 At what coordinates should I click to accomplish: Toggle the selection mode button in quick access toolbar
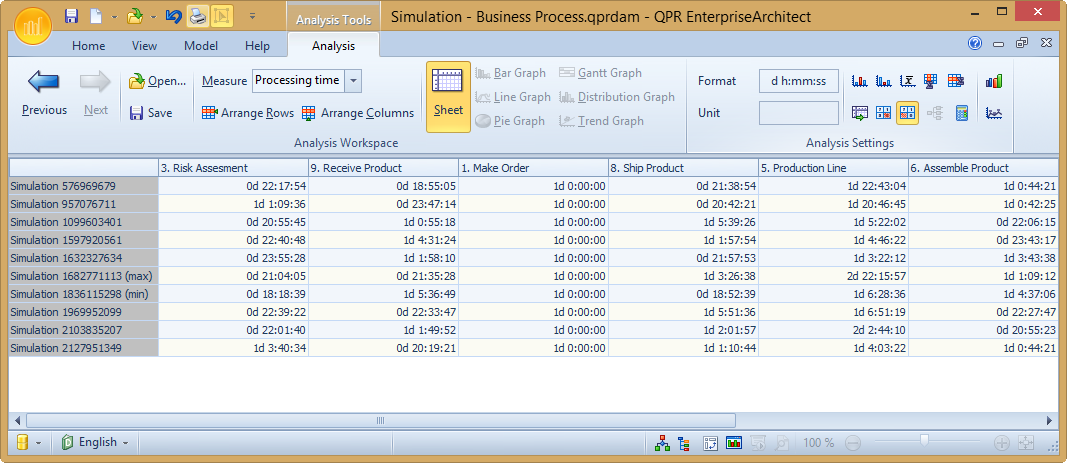(x=221, y=16)
